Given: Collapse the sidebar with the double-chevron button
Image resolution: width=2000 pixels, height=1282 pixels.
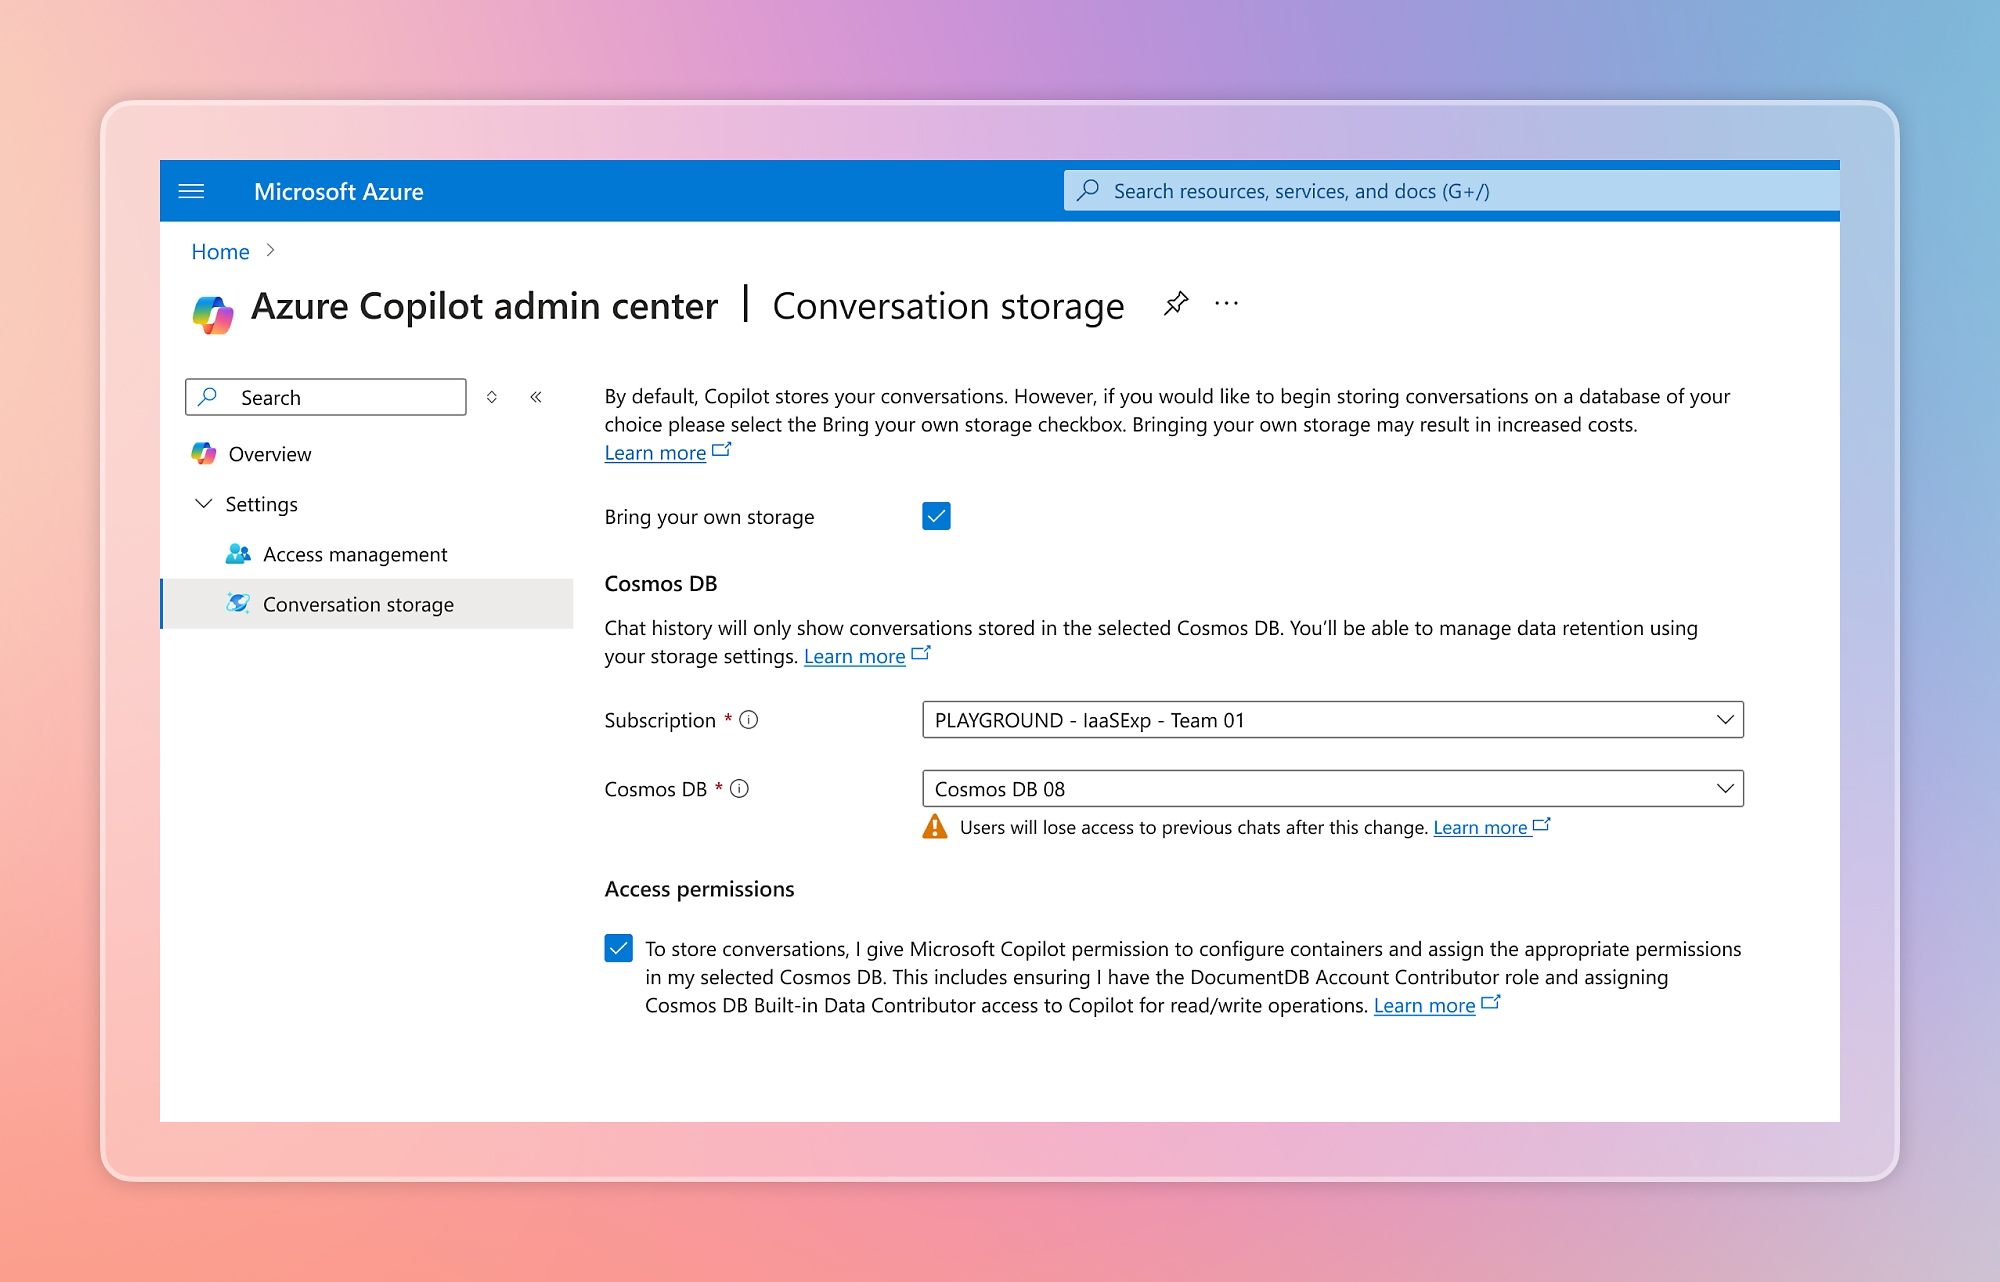Looking at the screenshot, I should coord(537,397).
